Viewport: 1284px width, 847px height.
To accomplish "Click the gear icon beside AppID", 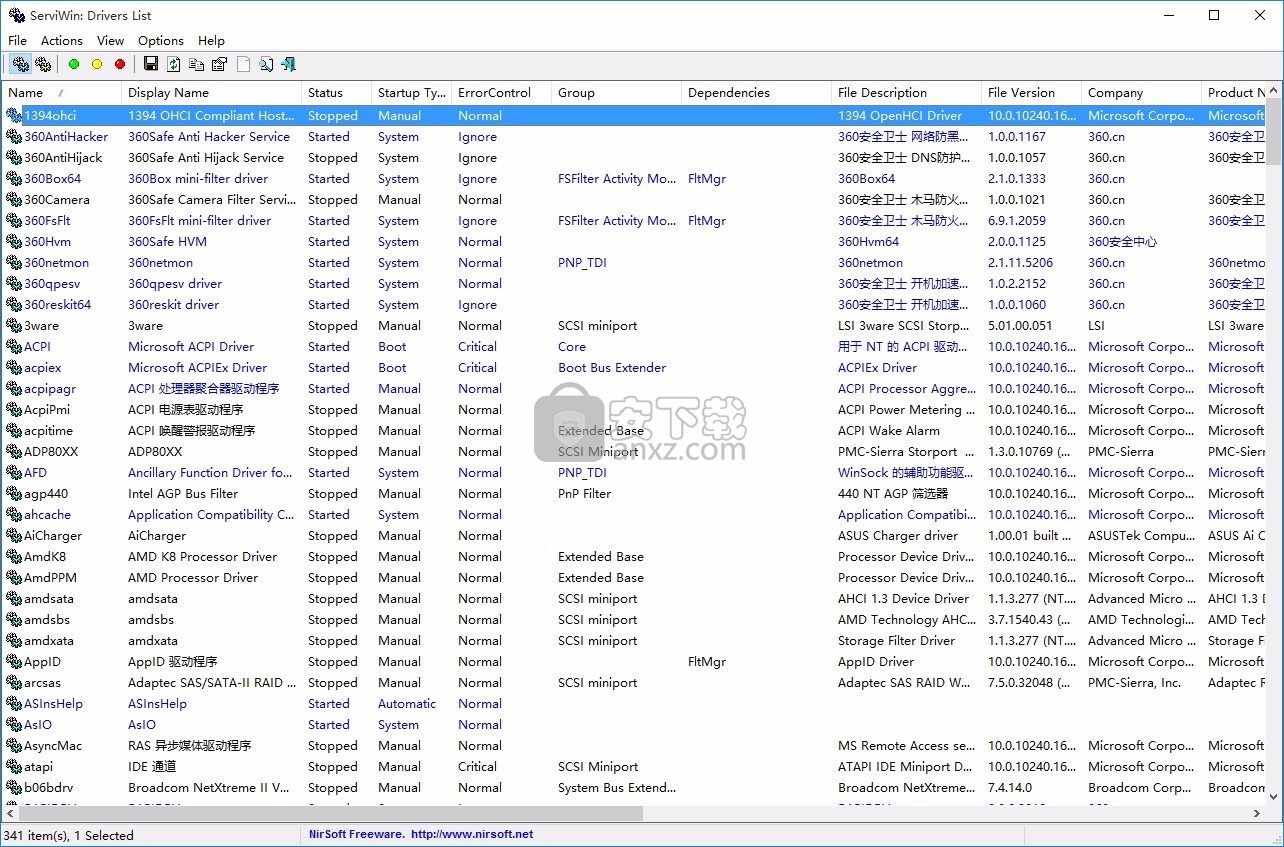I will (14, 662).
